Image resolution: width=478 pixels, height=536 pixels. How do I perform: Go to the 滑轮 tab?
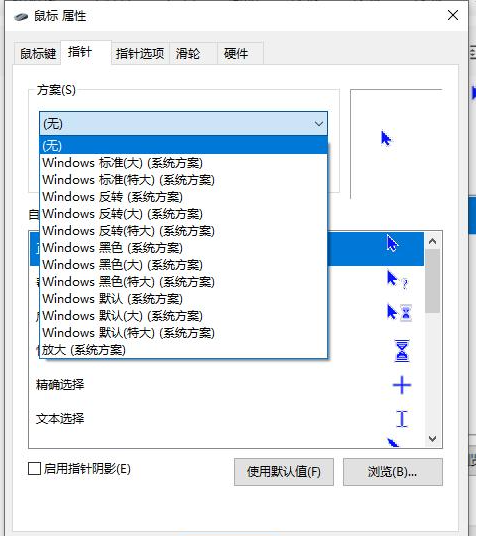click(193, 54)
